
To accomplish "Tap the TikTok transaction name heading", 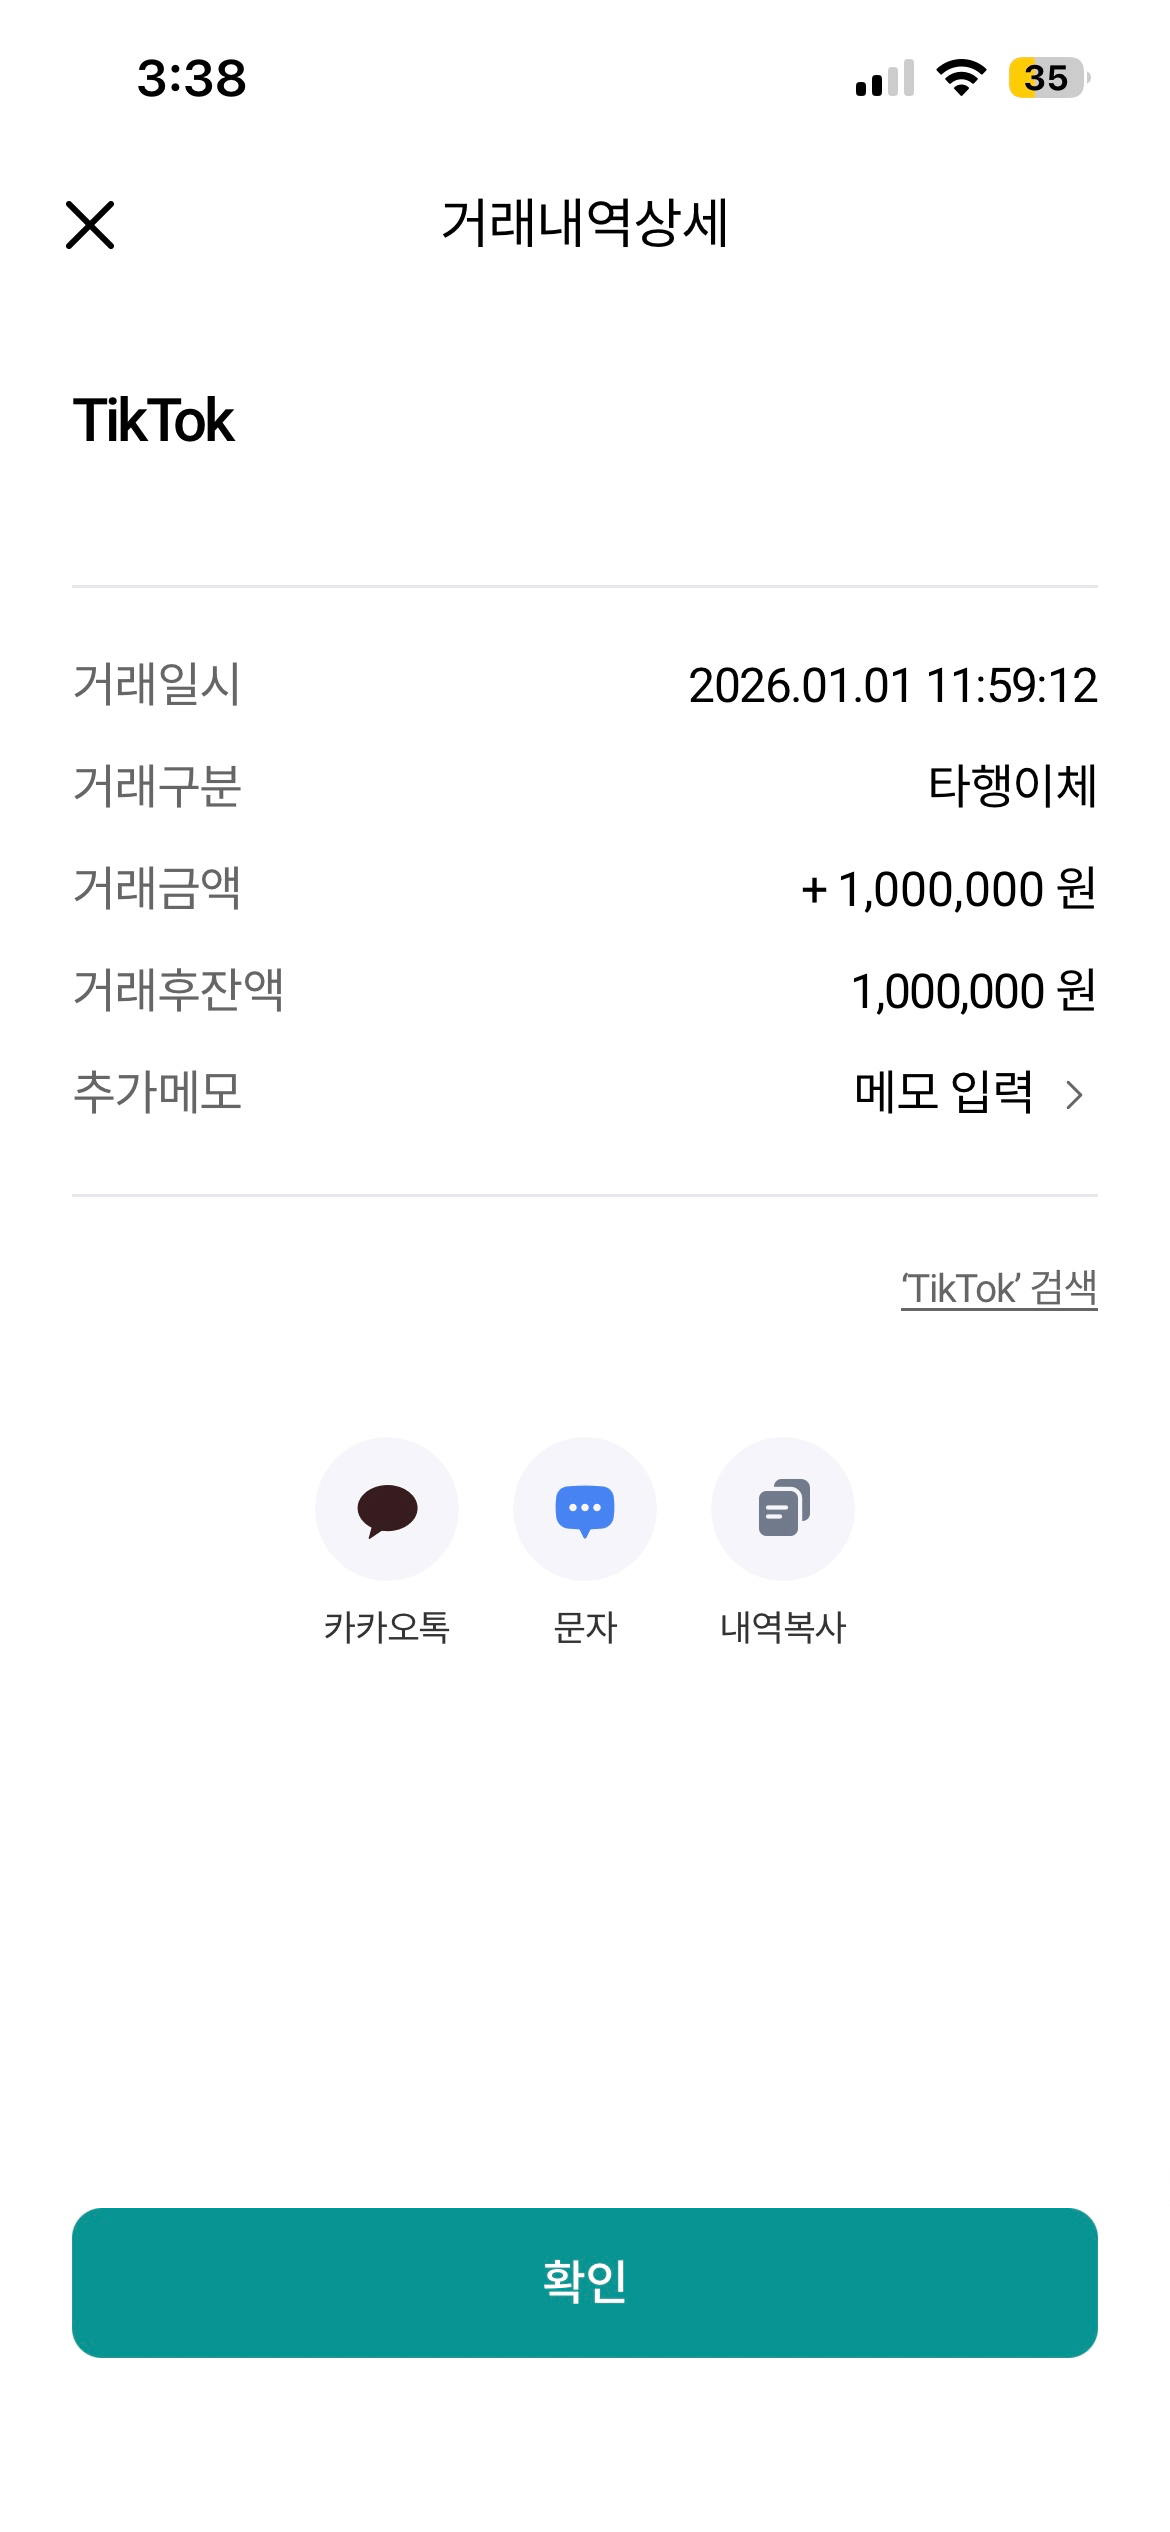I will tap(154, 420).
